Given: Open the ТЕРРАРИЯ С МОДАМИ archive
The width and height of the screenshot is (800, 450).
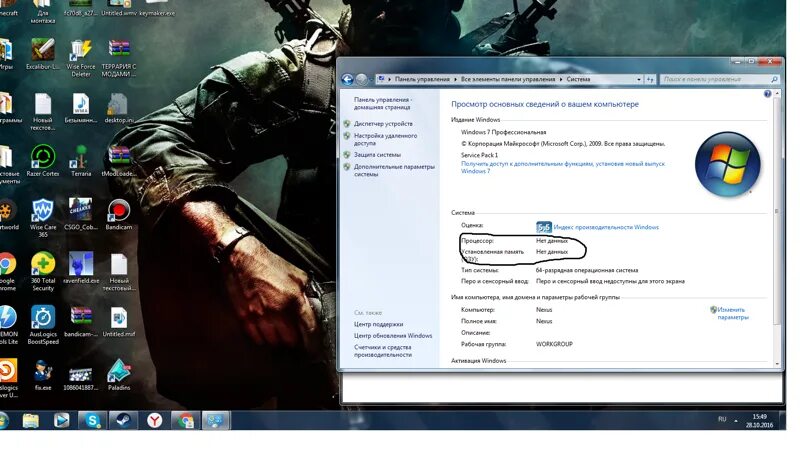Looking at the screenshot, I should pyautogui.click(x=119, y=58).
